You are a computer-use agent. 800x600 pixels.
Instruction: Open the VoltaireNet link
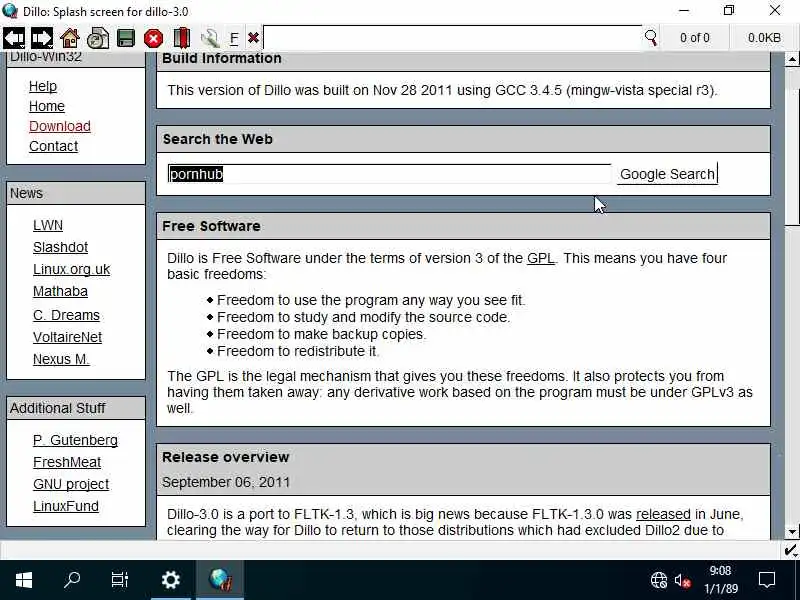pos(67,337)
